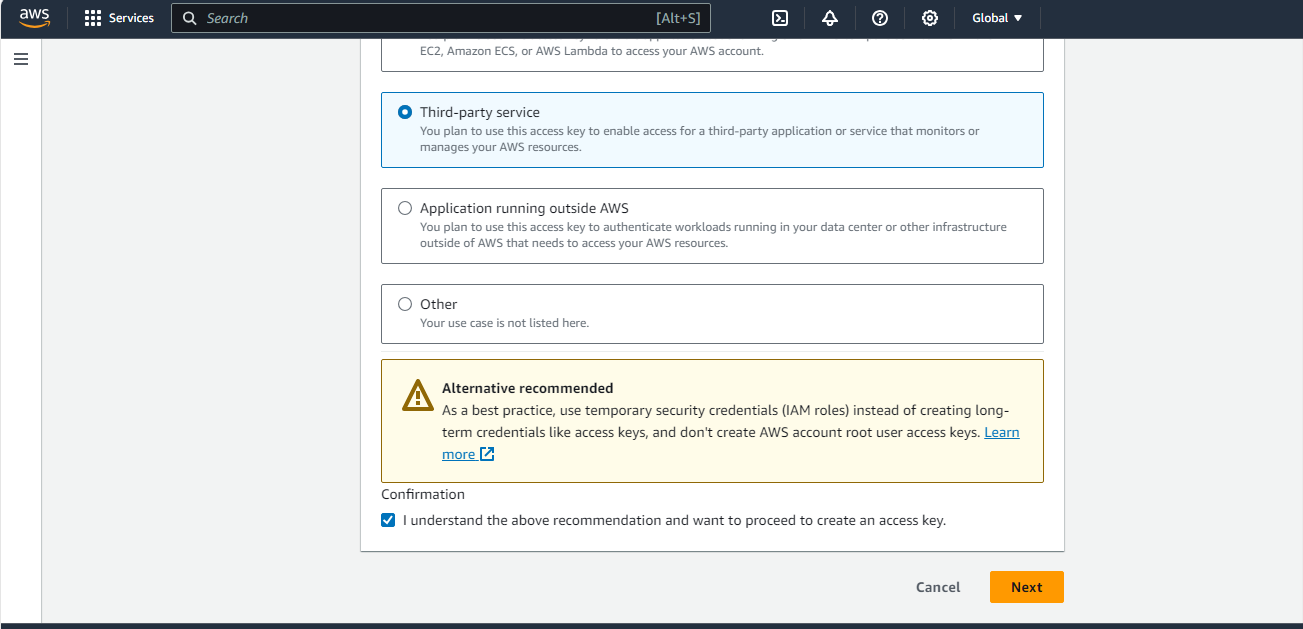Select Application running outside AWS option

(405, 208)
